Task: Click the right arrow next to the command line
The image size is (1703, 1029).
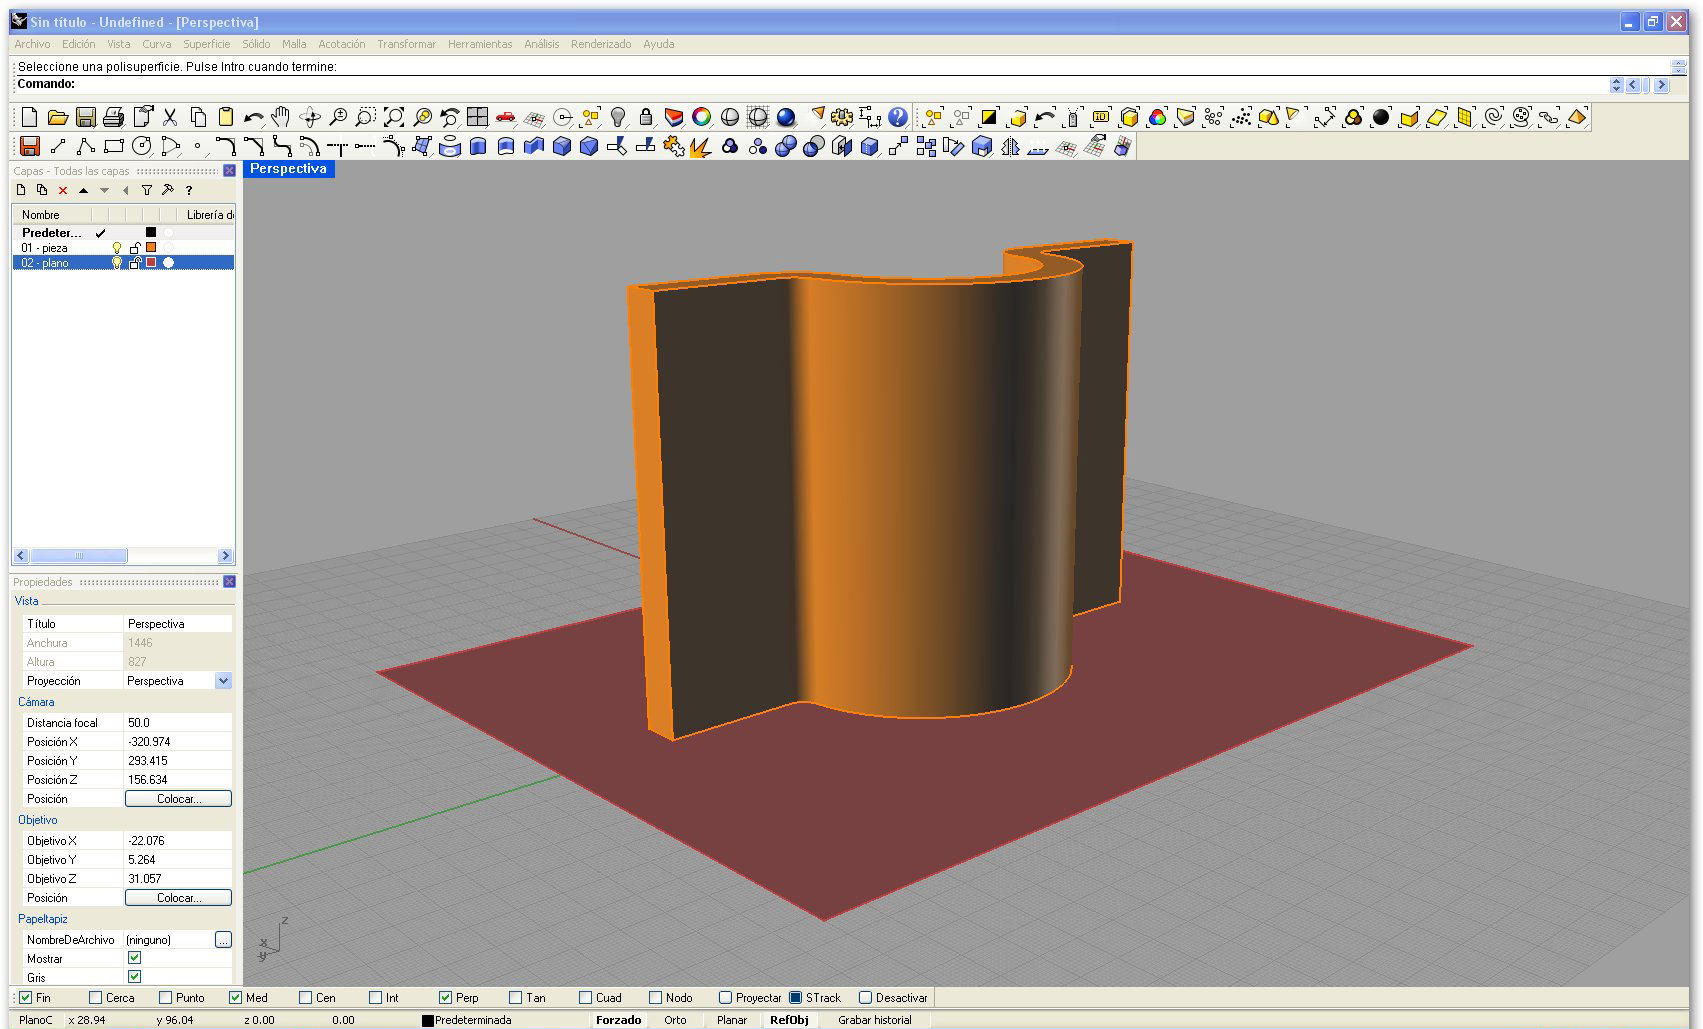Action: [1661, 85]
